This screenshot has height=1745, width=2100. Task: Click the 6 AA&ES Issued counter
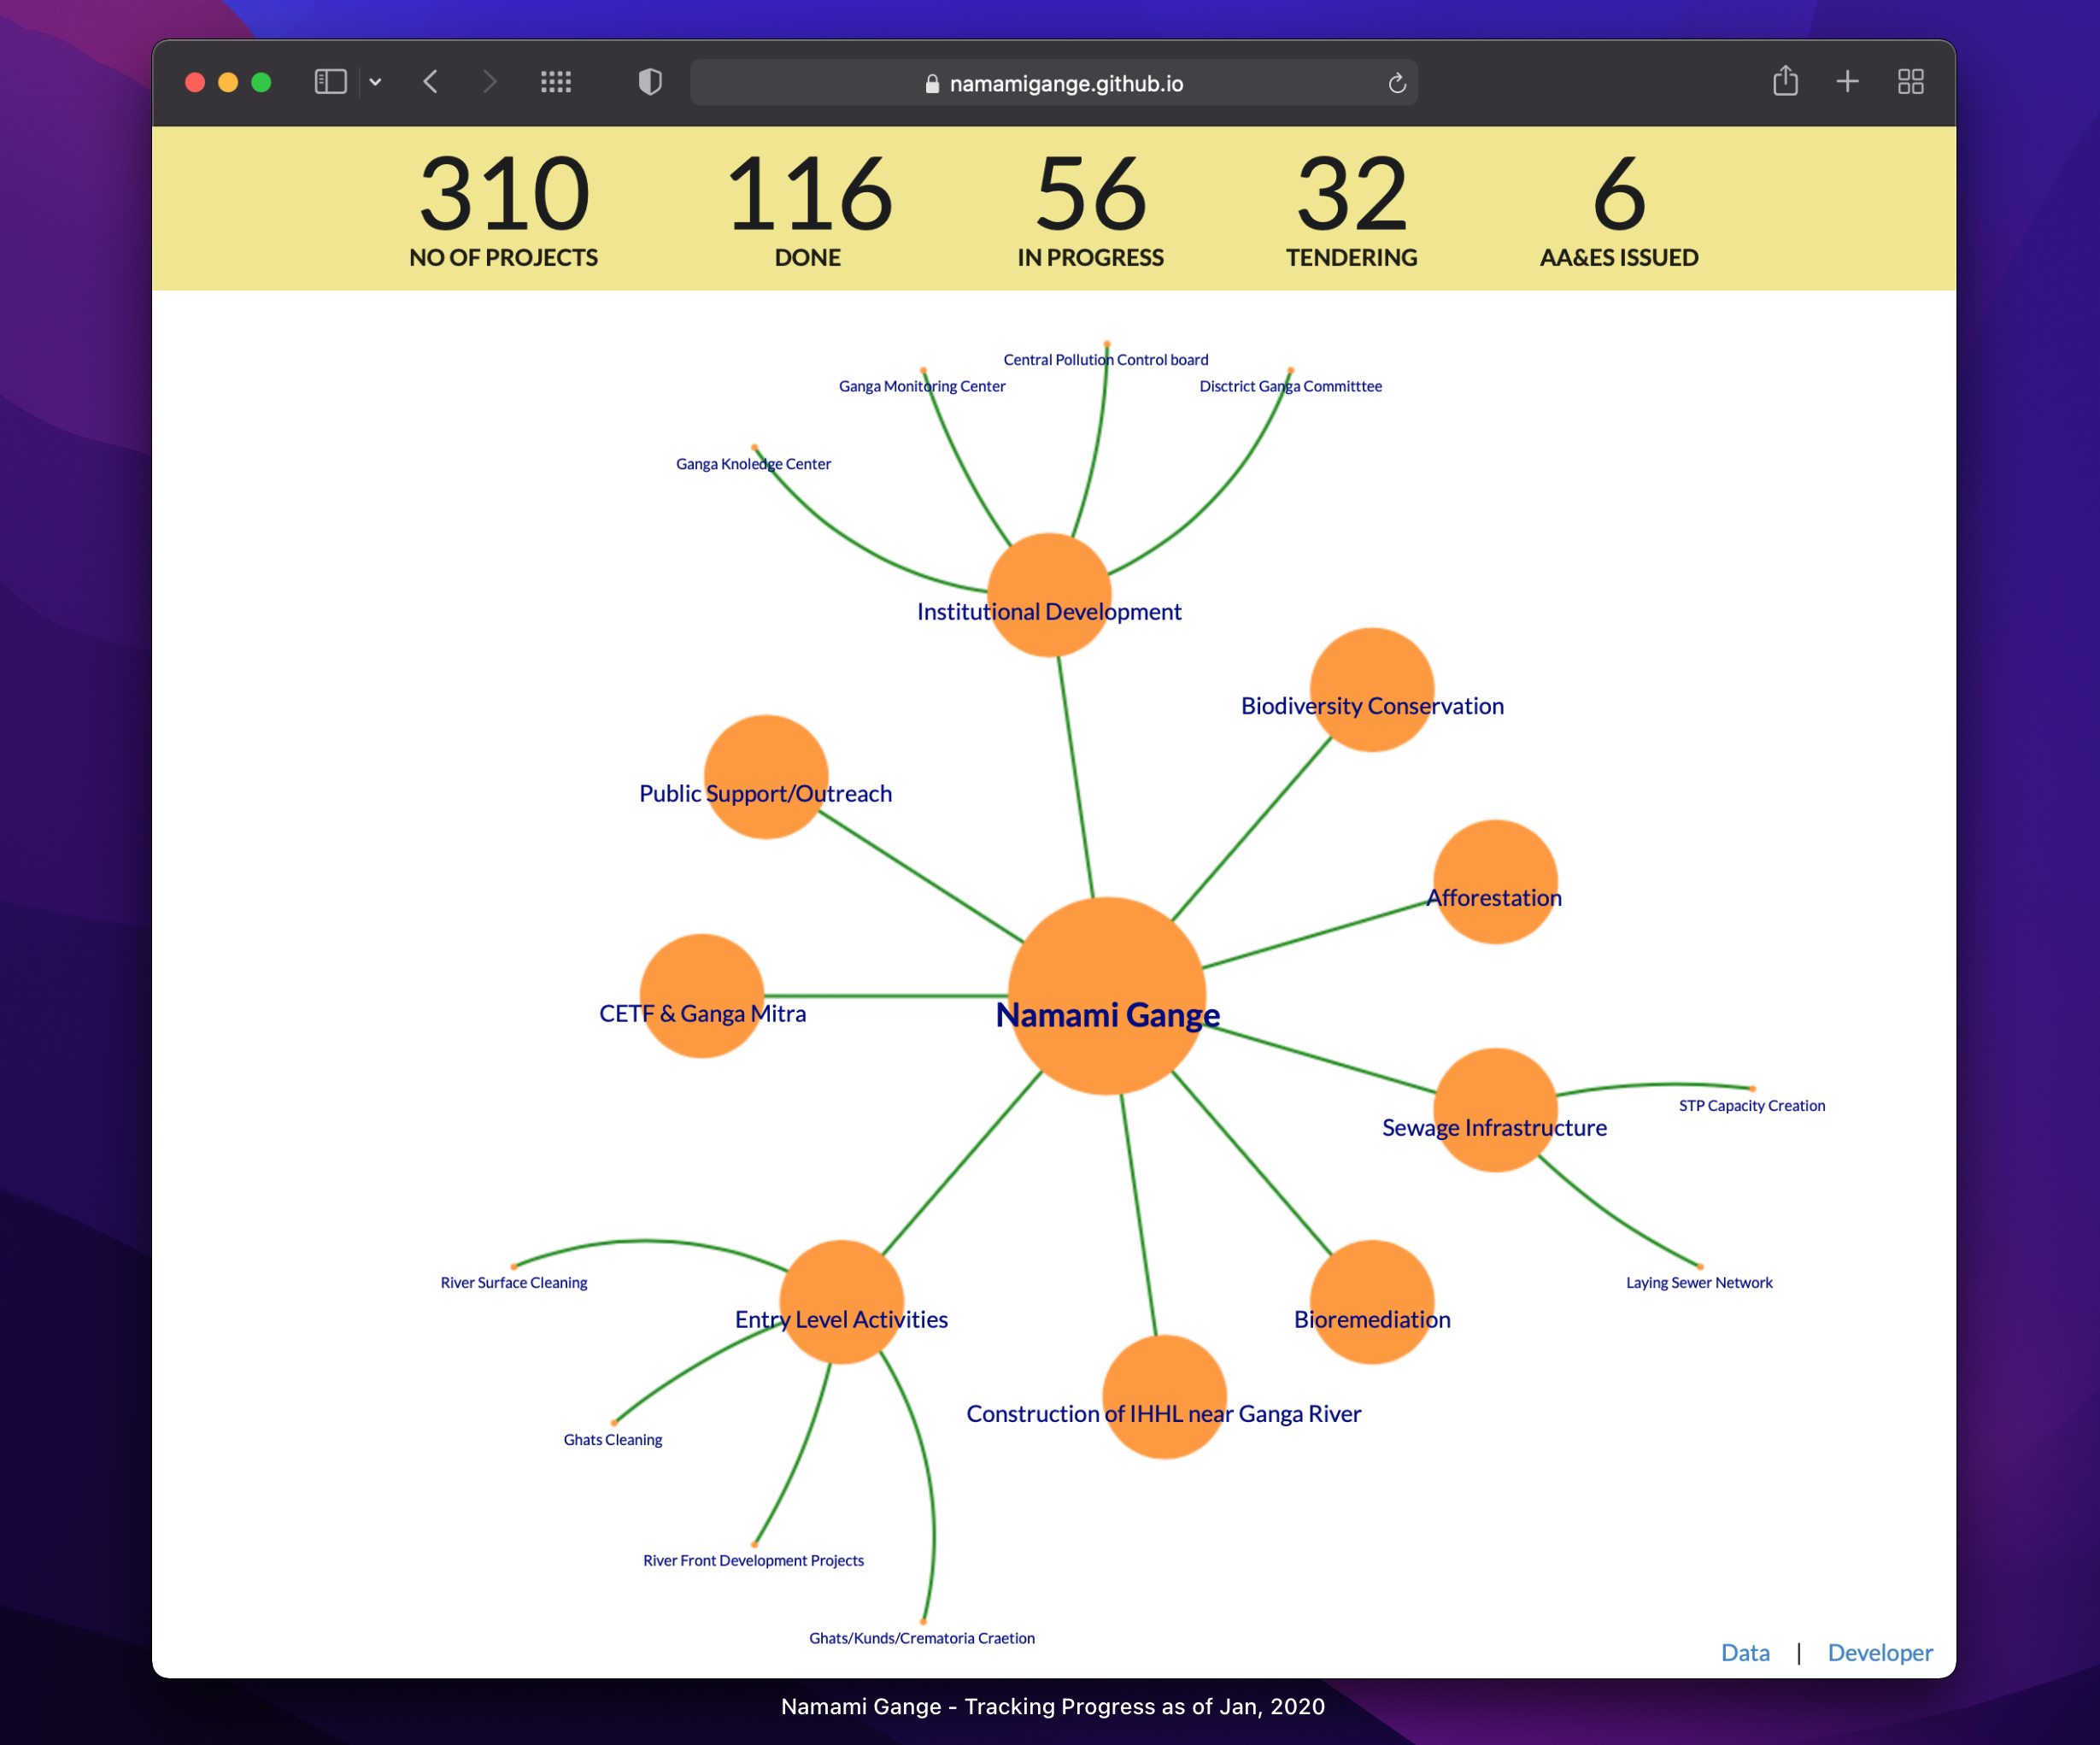click(1619, 210)
